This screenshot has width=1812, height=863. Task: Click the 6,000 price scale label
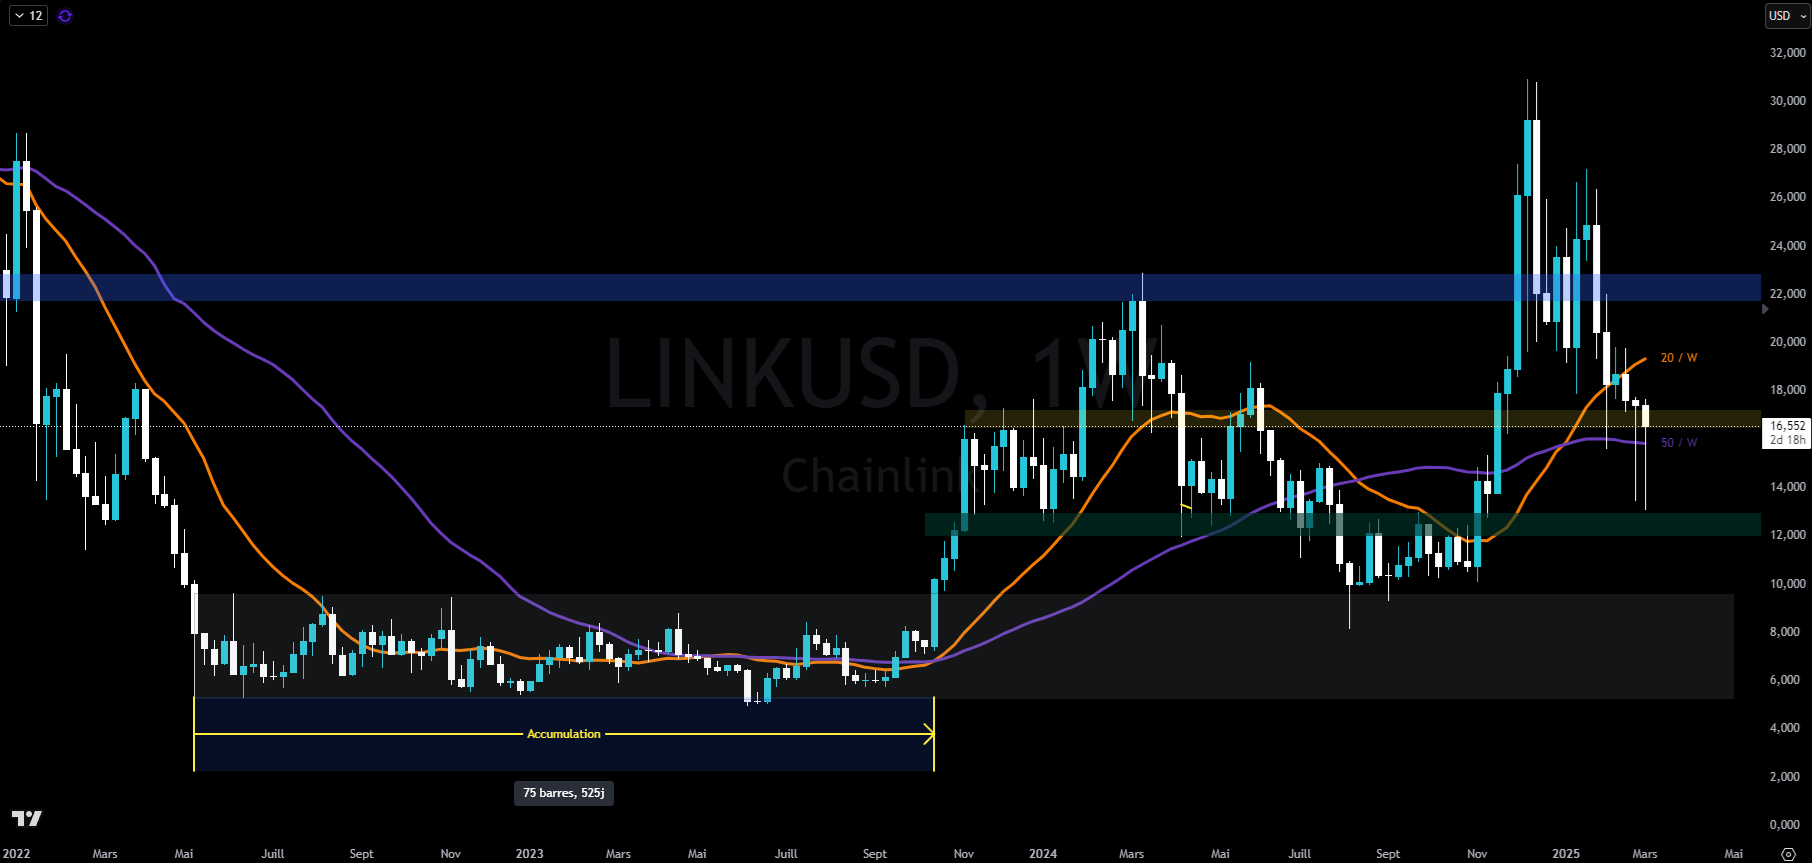coord(1786,680)
